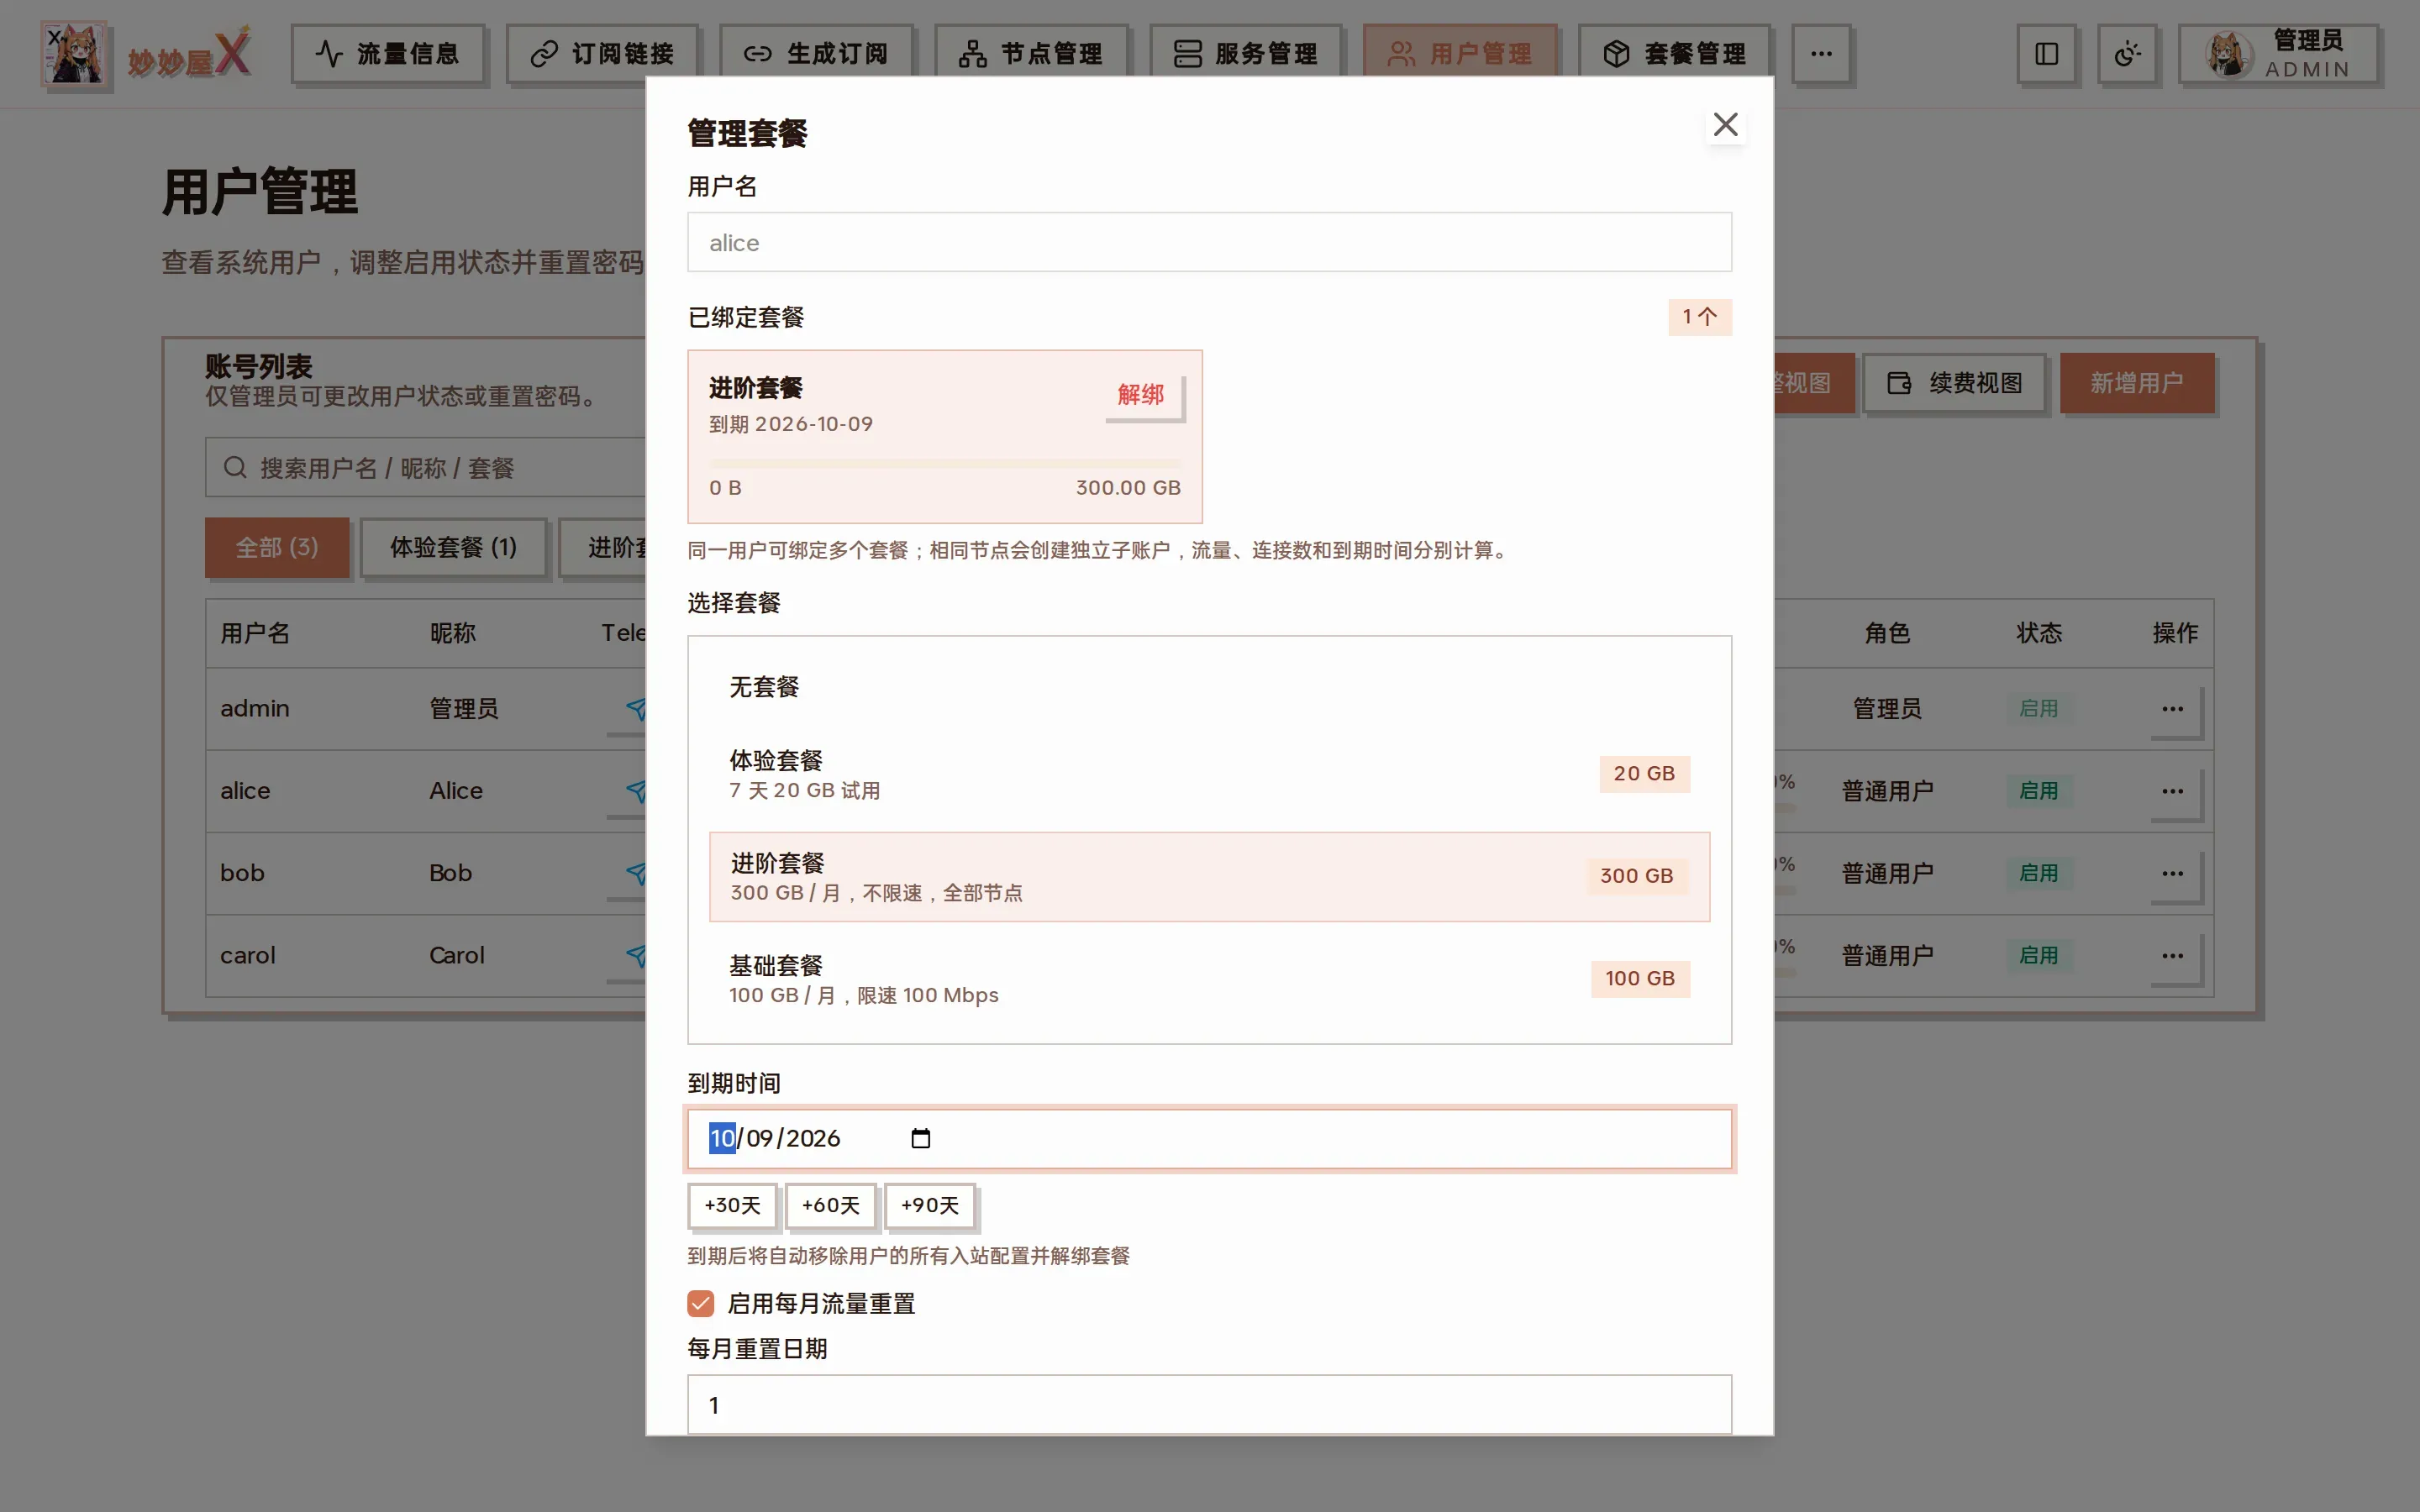Click the 用户名 alice input field

click(1209, 242)
